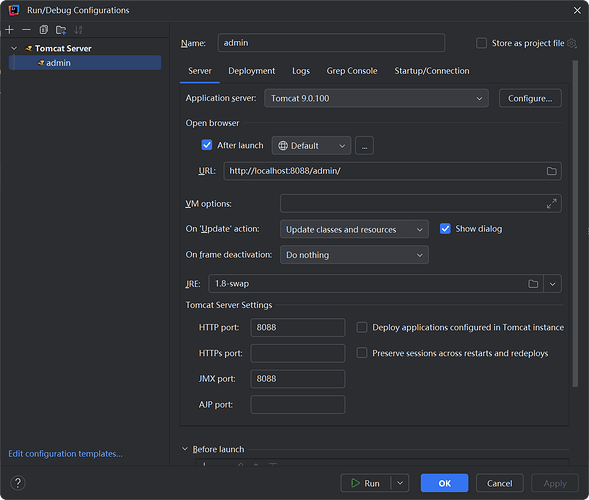Switch to the Startup/Connection tab
Image resolution: width=589 pixels, height=500 pixels.
tap(432, 71)
